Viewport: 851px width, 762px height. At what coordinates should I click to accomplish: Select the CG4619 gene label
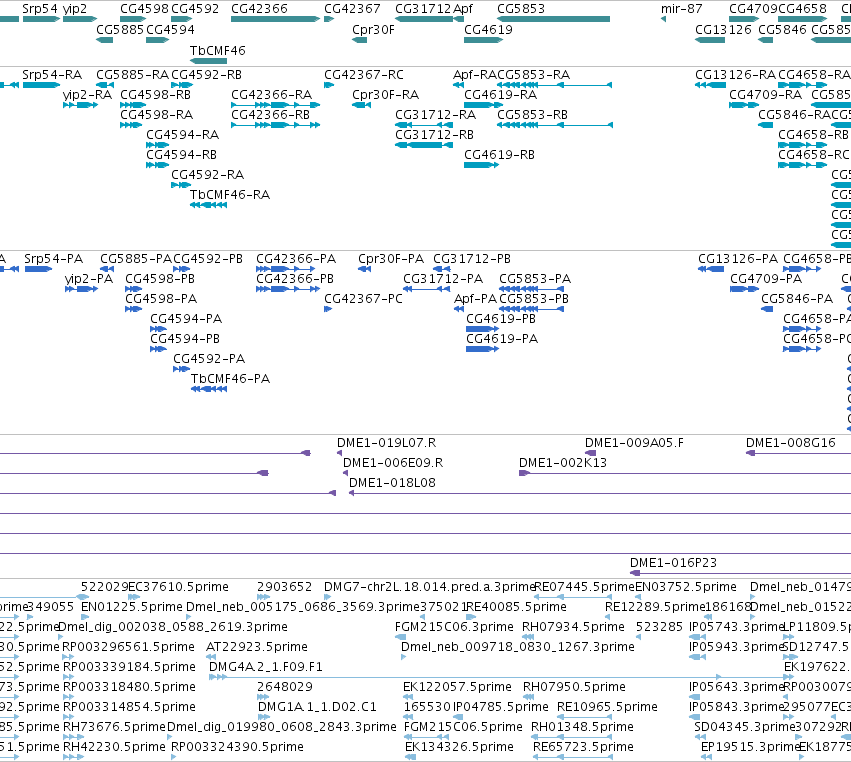tap(488, 29)
